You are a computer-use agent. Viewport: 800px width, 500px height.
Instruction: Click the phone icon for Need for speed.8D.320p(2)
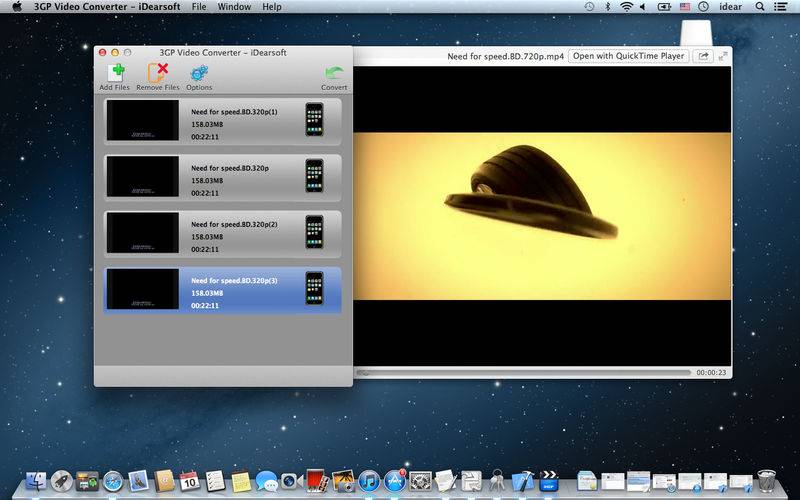(314, 232)
